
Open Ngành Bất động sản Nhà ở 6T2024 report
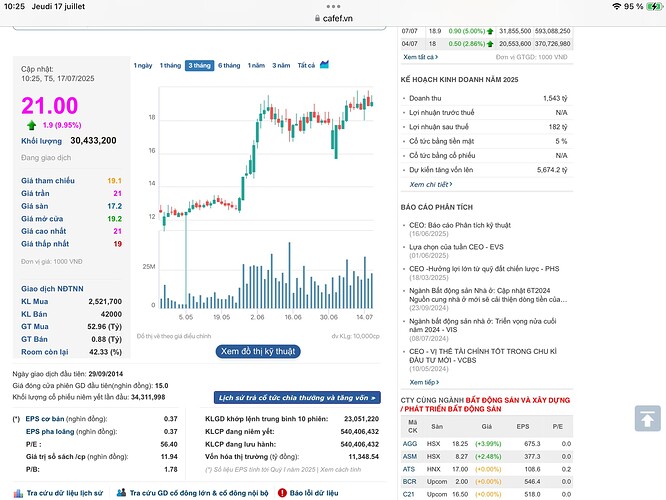click(488, 295)
